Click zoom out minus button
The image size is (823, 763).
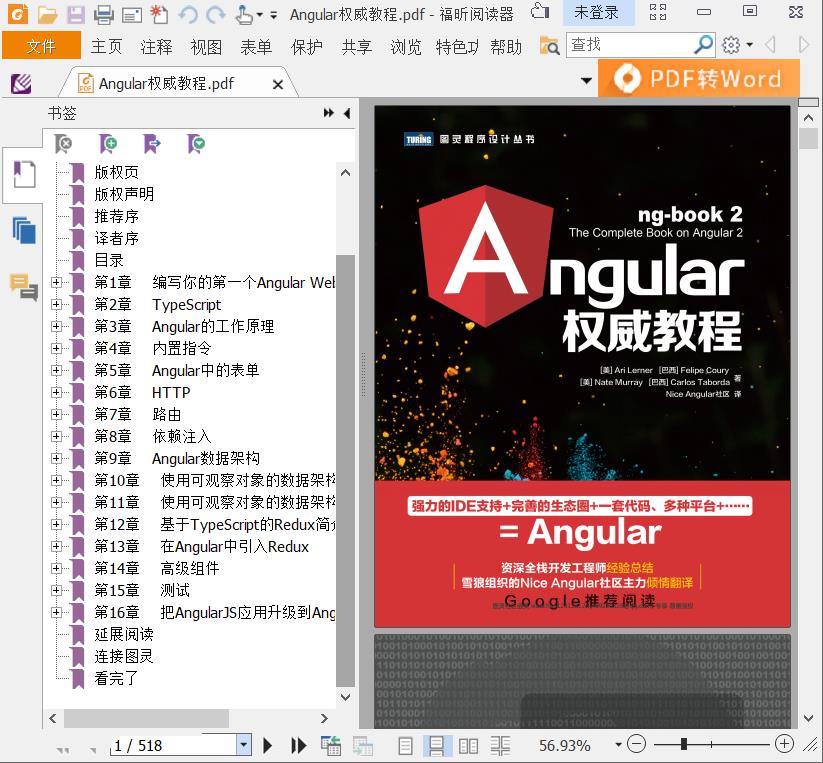pyautogui.click(x=637, y=744)
